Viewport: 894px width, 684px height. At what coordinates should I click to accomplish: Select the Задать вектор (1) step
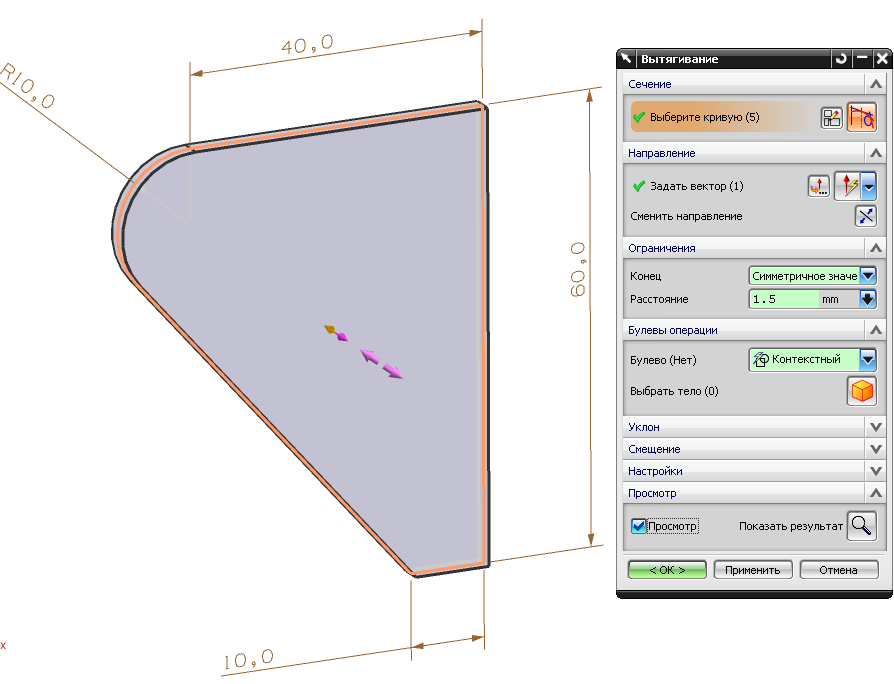697,186
